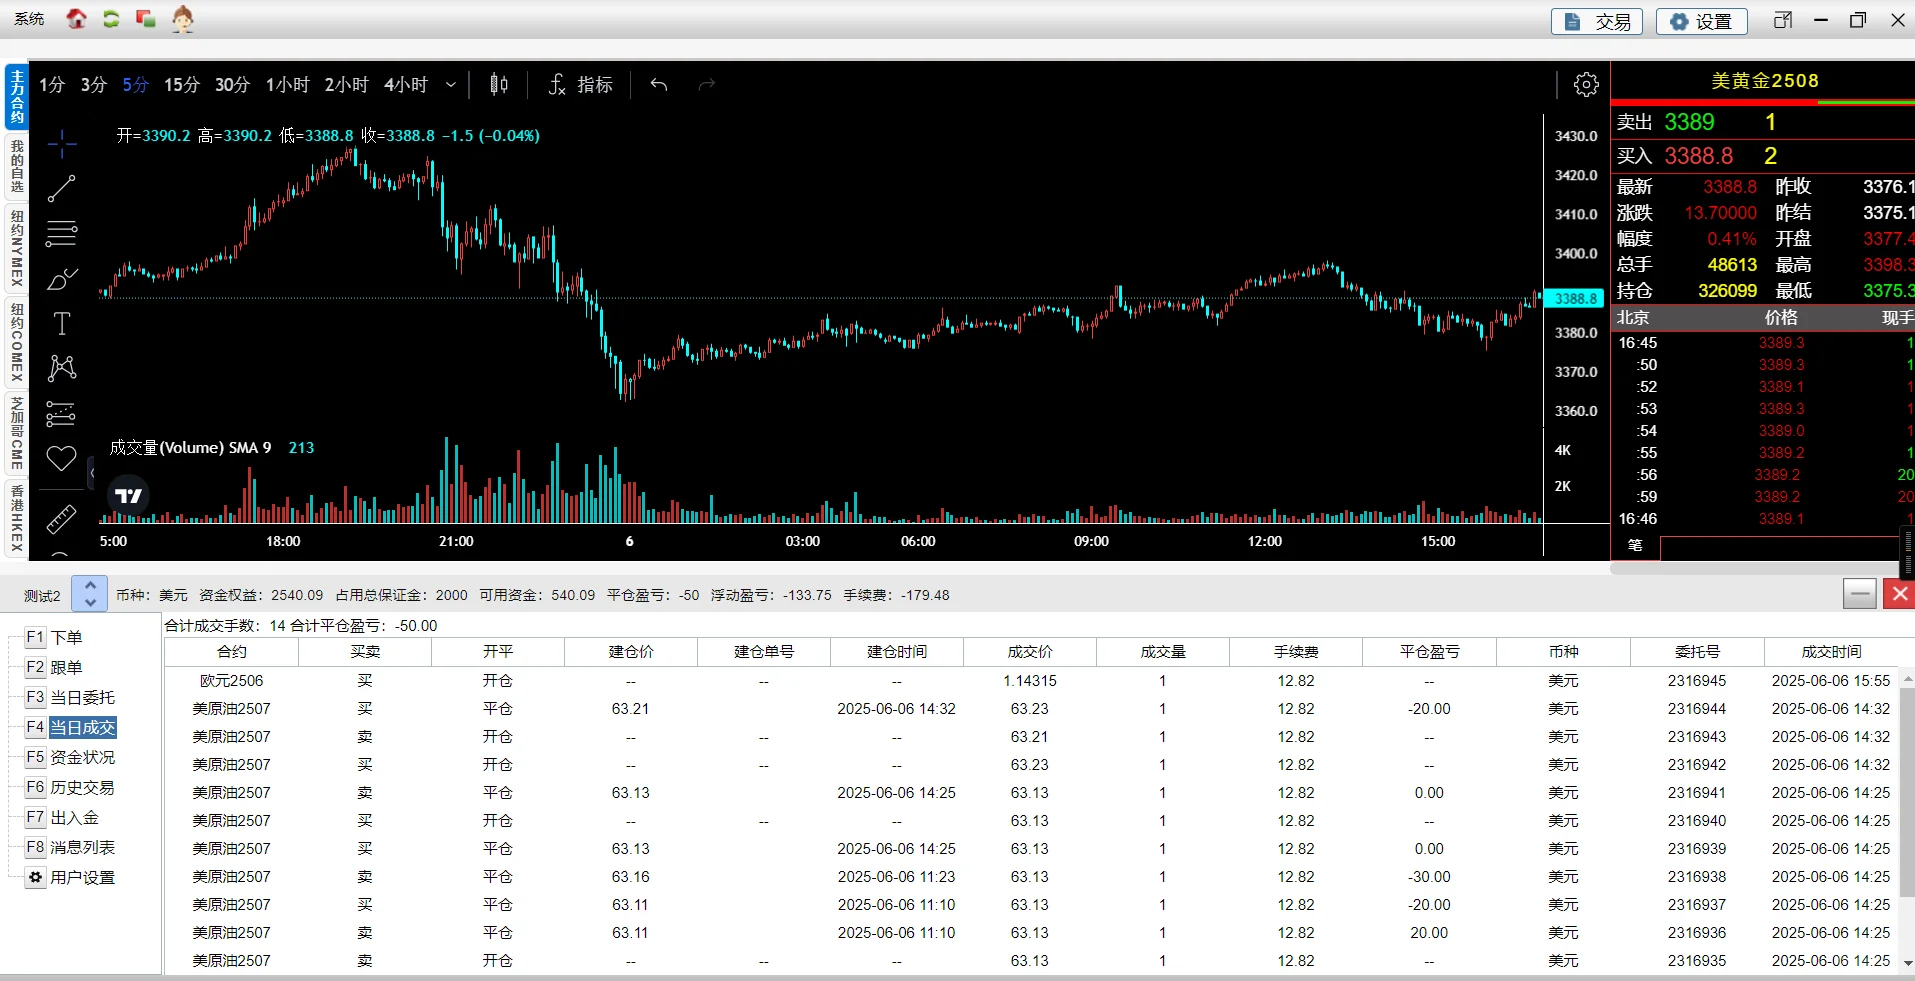Click the 合约 column header
This screenshot has height=981, width=1915.
point(232,652)
